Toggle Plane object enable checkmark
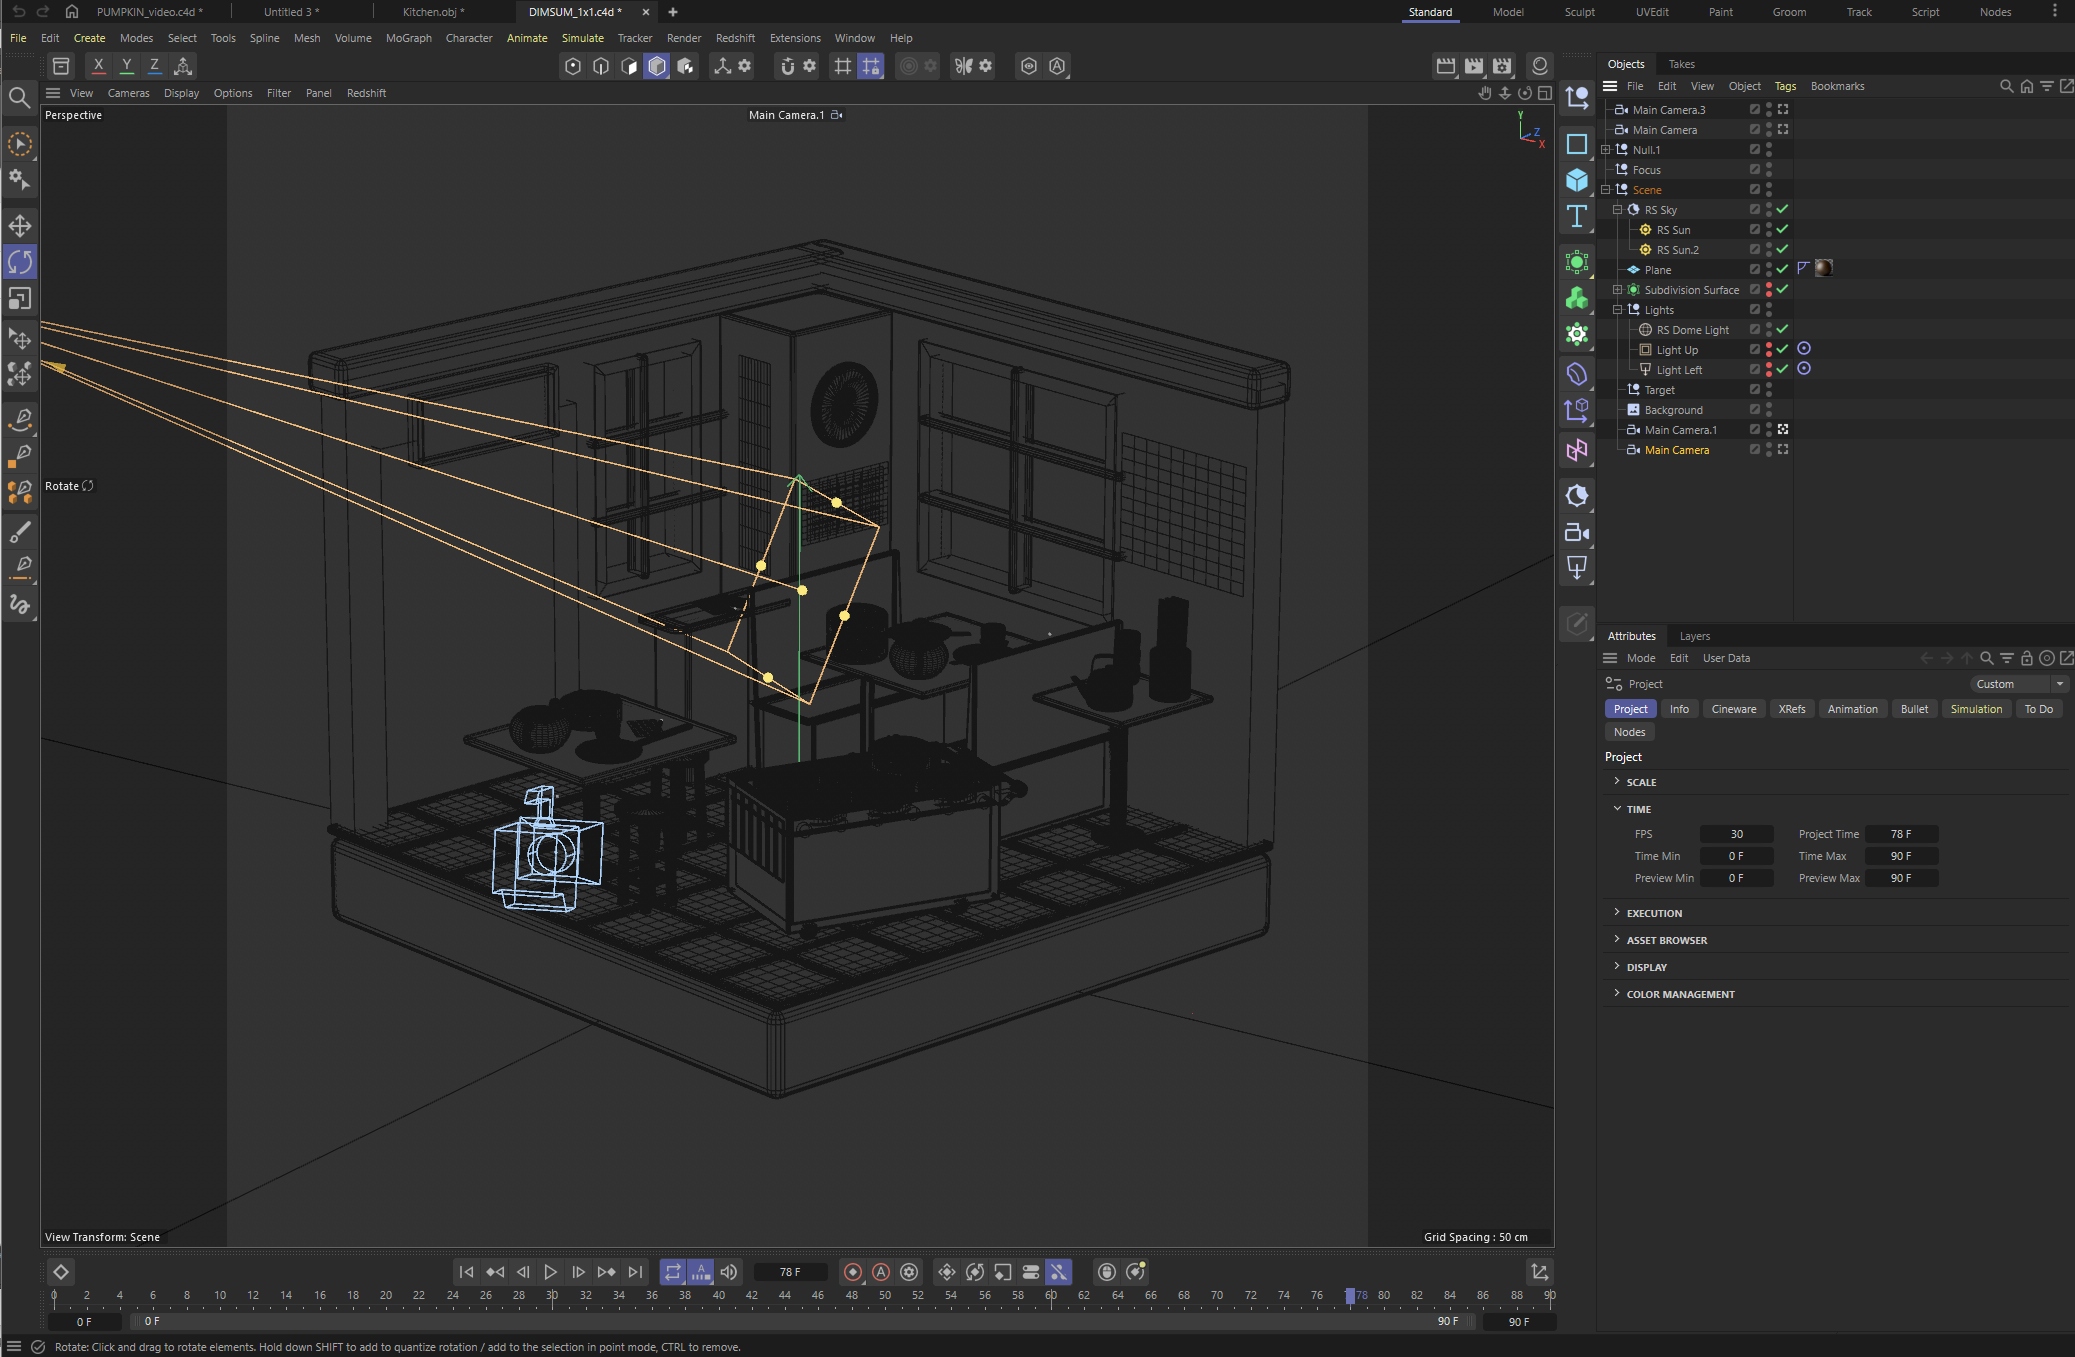Screen dimensions: 2075x1357 point(1782,269)
